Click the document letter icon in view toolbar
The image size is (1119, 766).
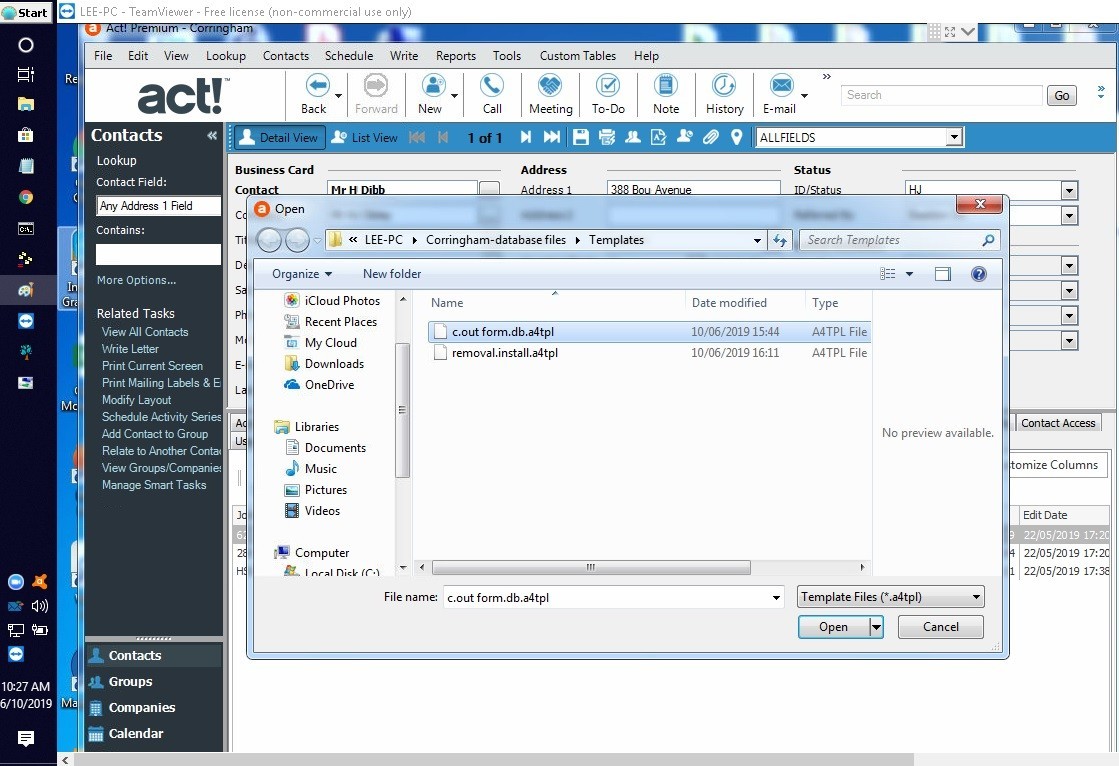(658, 137)
